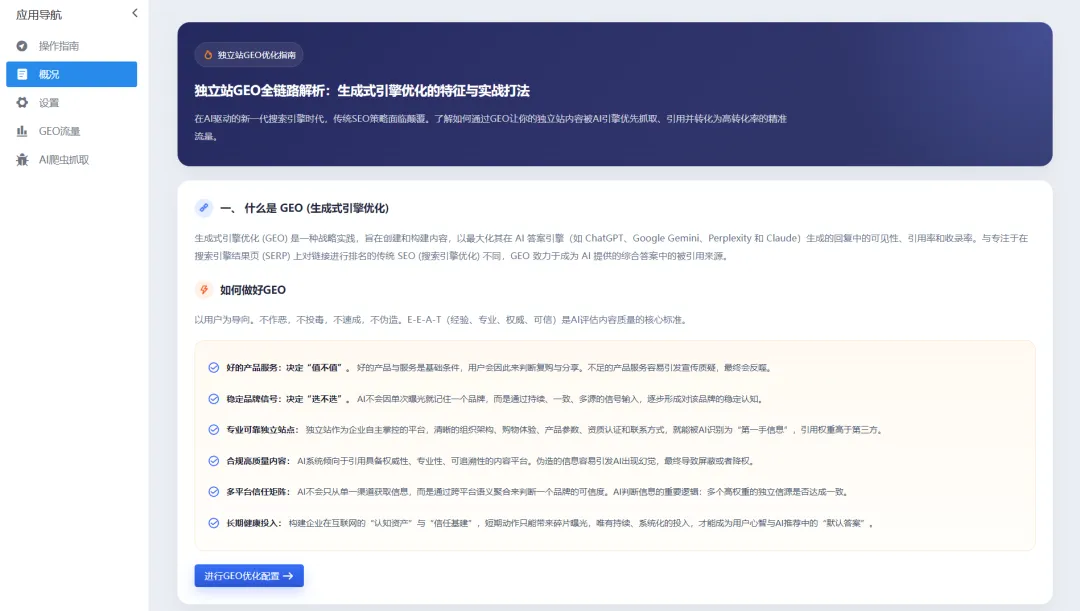This screenshot has width=1080, height=611.
Task: Click the paragraph starting 生成式引擎优化 (GEO) 是一种
Action: point(611,247)
